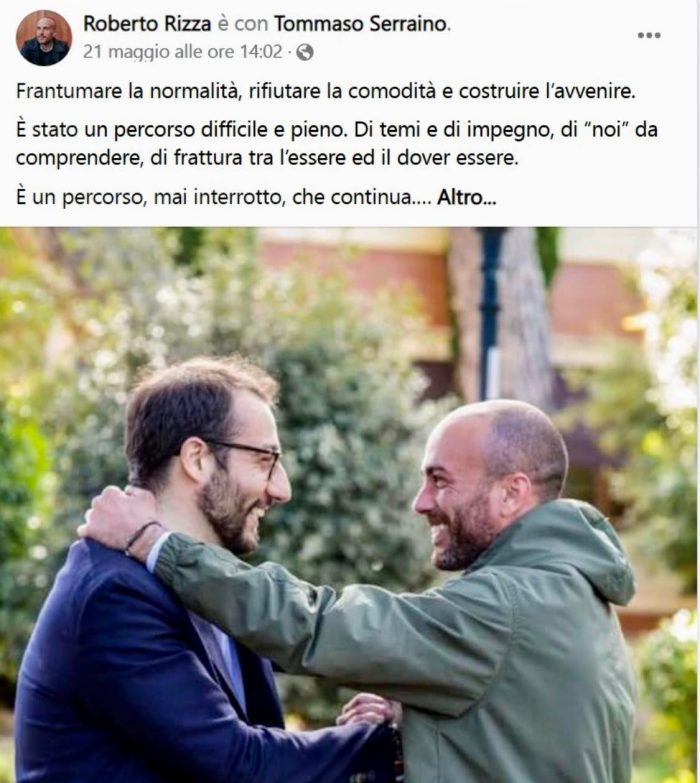Click the blue suit jacket in photo
The height and width of the screenshot is (783, 700).
pyautogui.click(x=150, y=674)
